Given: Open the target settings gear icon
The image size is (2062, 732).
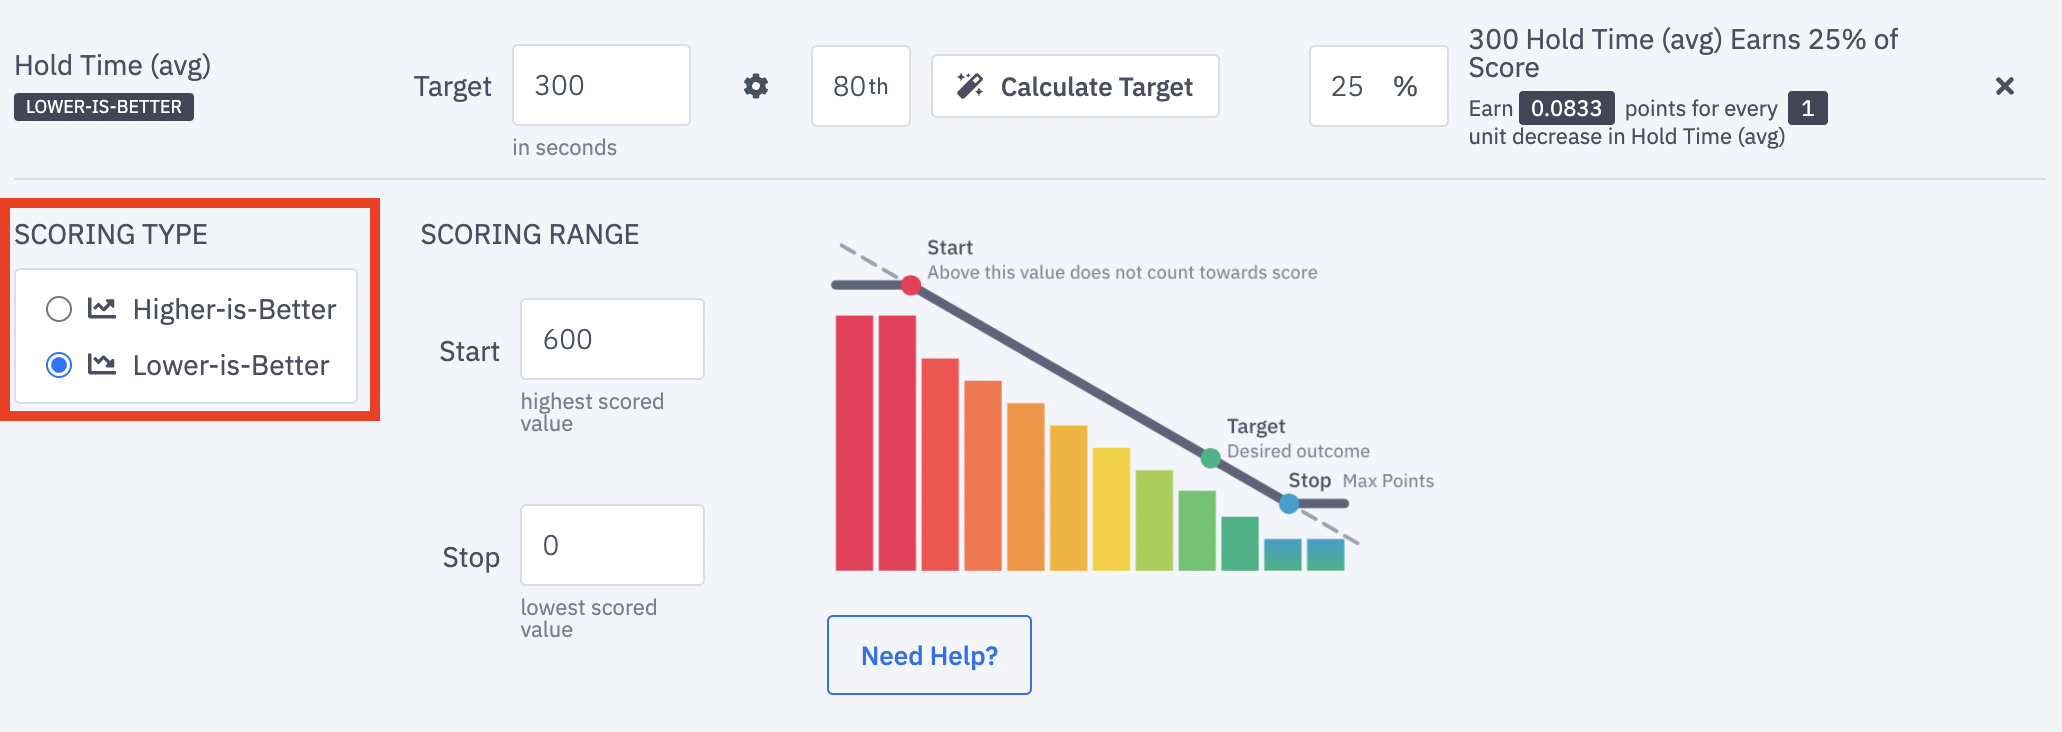Looking at the screenshot, I should (x=756, y=86).
